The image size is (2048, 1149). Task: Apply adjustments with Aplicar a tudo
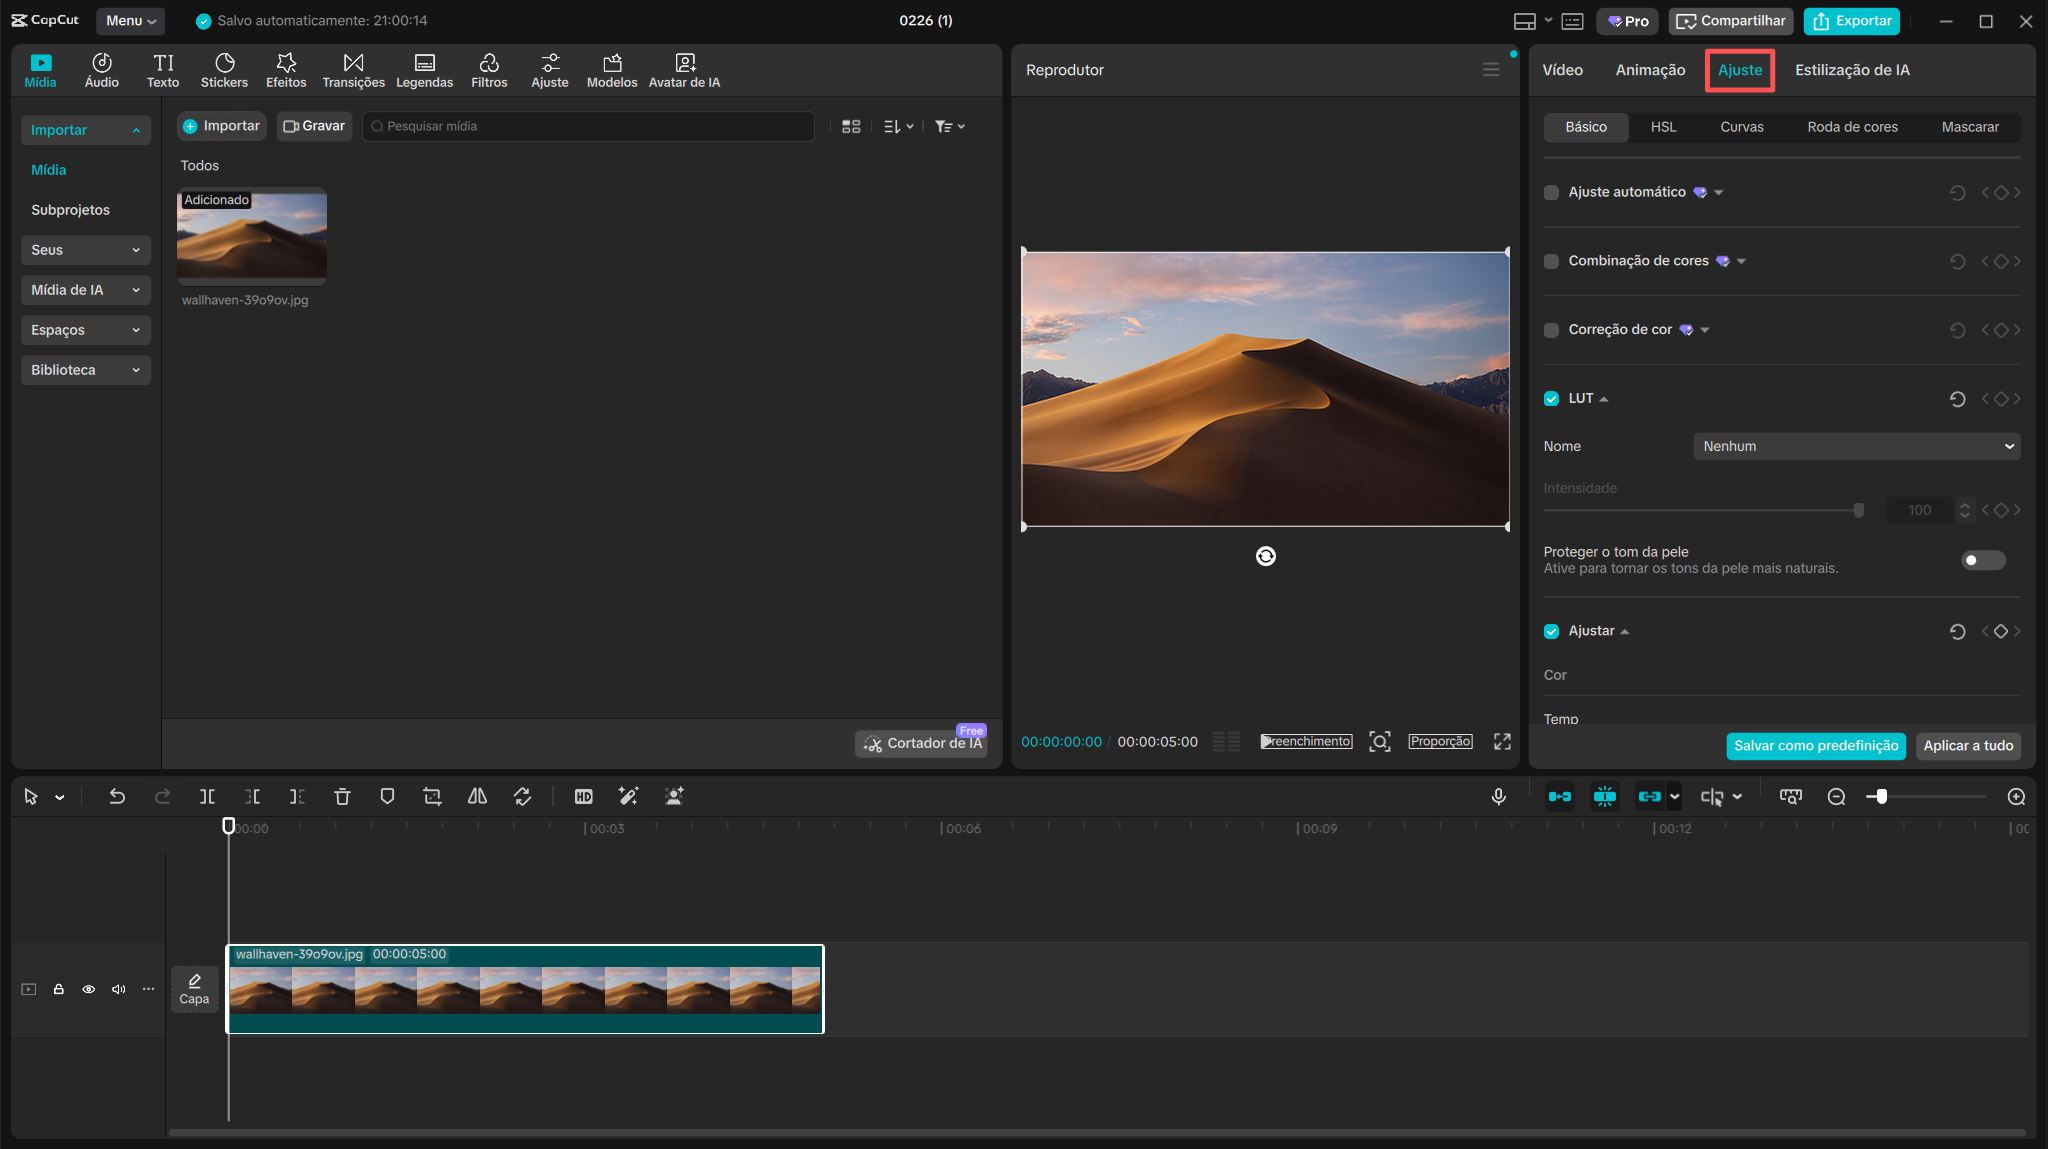pyautogui.click(x=1968, y=745)
